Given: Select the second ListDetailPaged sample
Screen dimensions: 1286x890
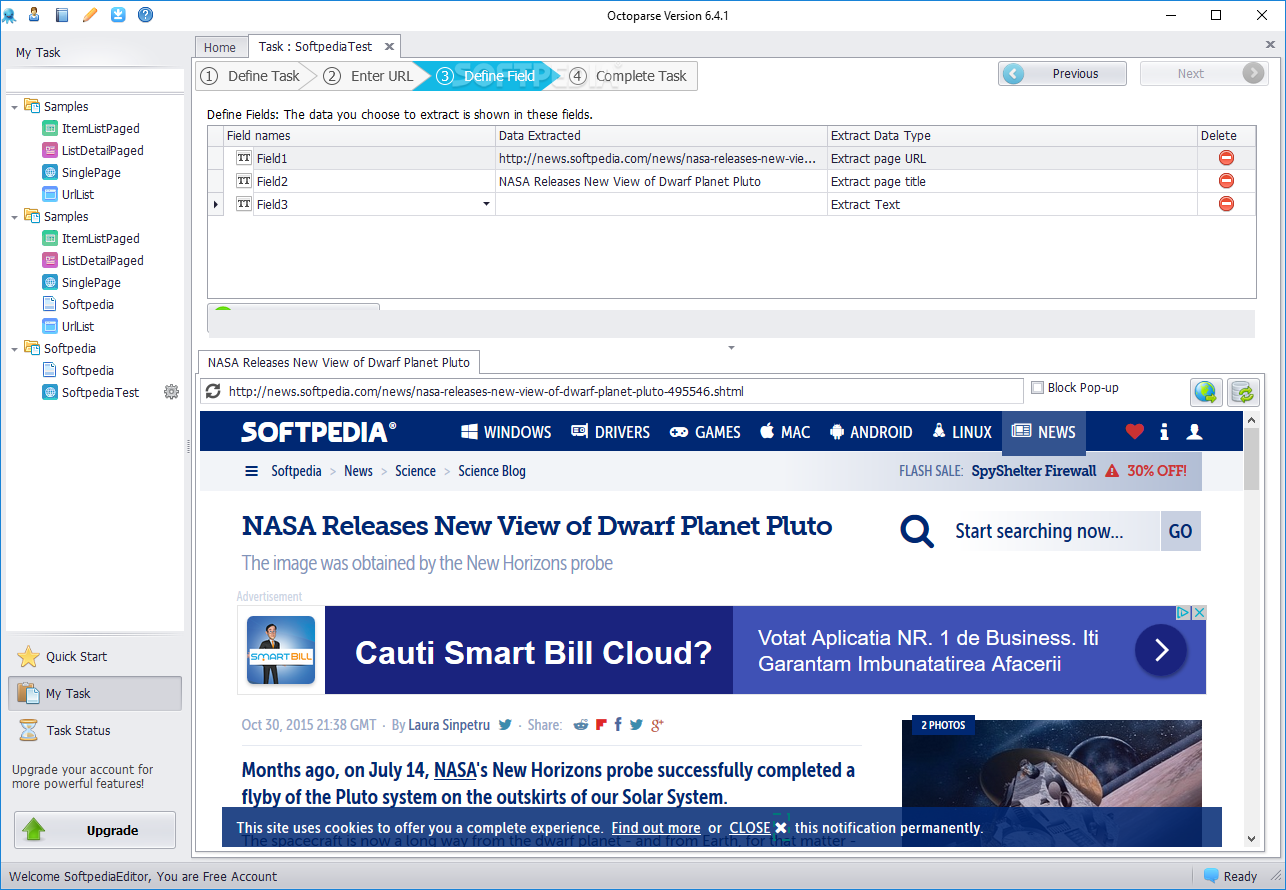Looking at the screenshot, I should coord(102,260).
